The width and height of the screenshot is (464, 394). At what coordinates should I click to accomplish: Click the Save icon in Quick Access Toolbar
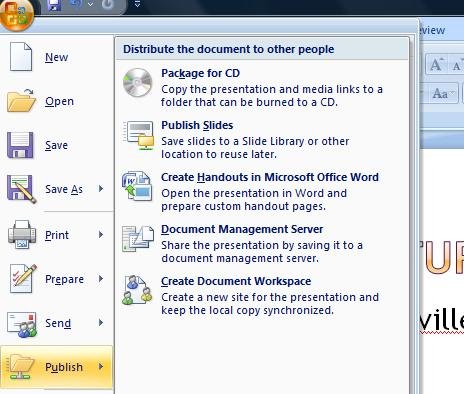[x=54, y=5]
